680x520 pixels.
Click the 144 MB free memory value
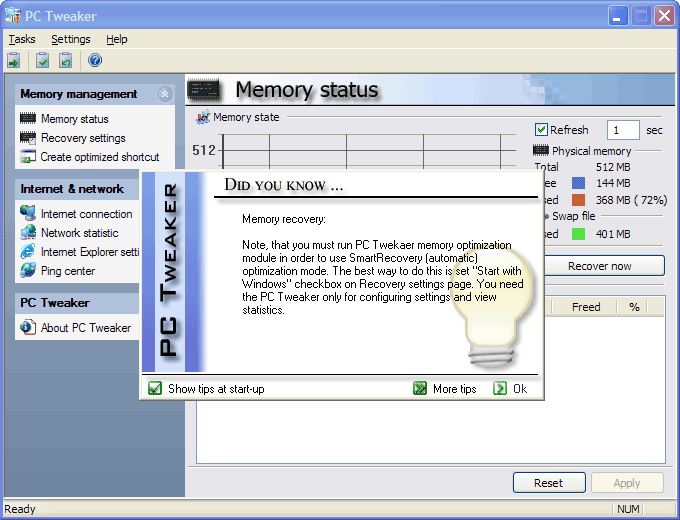(x=613, y=183)
